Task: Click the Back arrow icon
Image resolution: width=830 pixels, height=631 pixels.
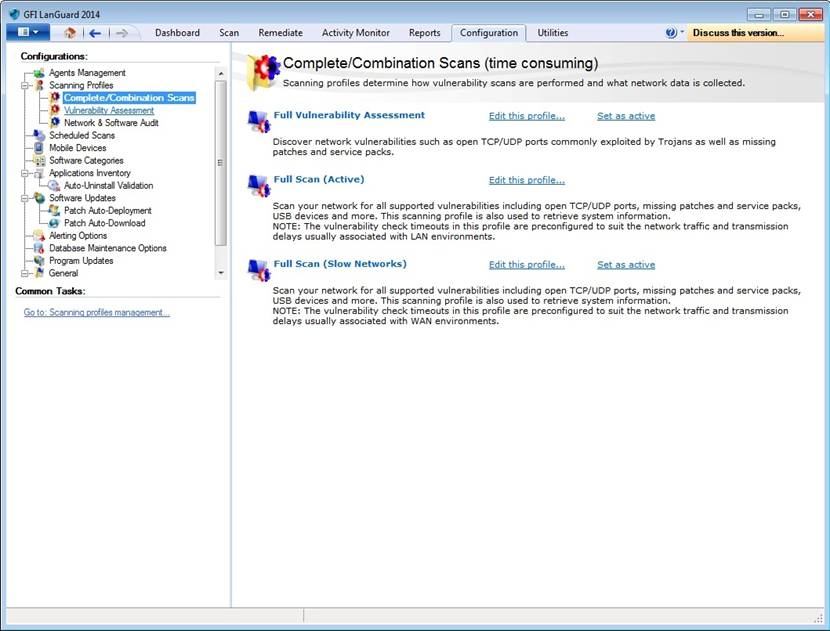Action: (x=95, y=33)
